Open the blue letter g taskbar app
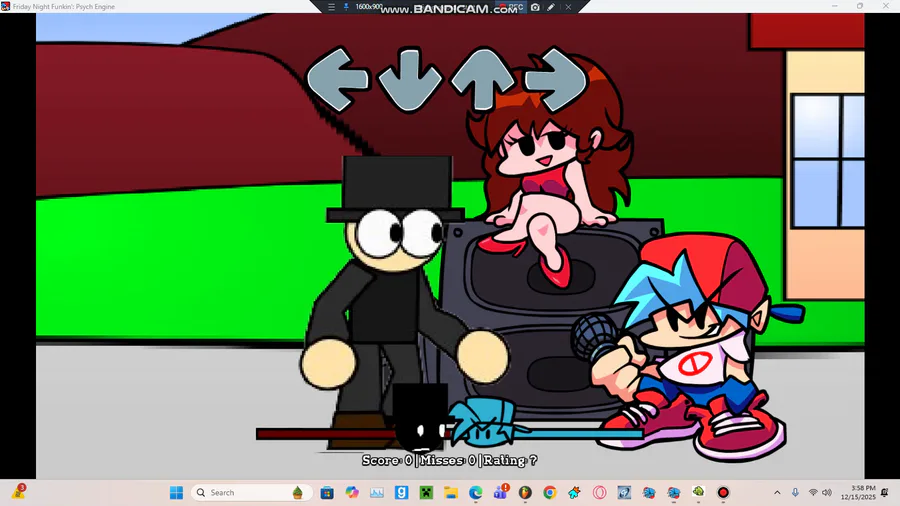 (x=402, y=492)
